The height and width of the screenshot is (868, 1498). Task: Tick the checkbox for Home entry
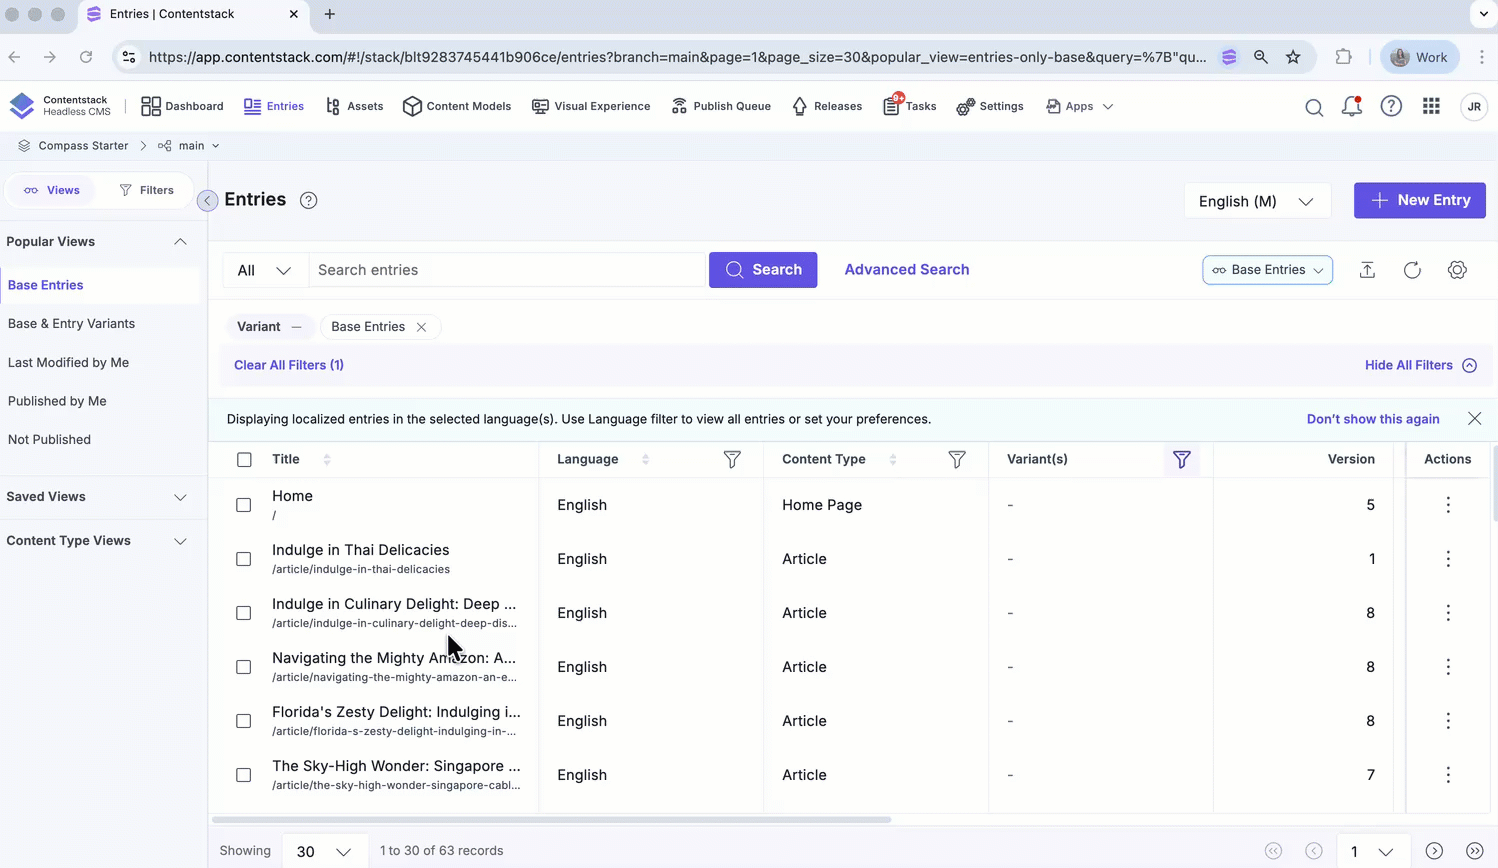244,505
